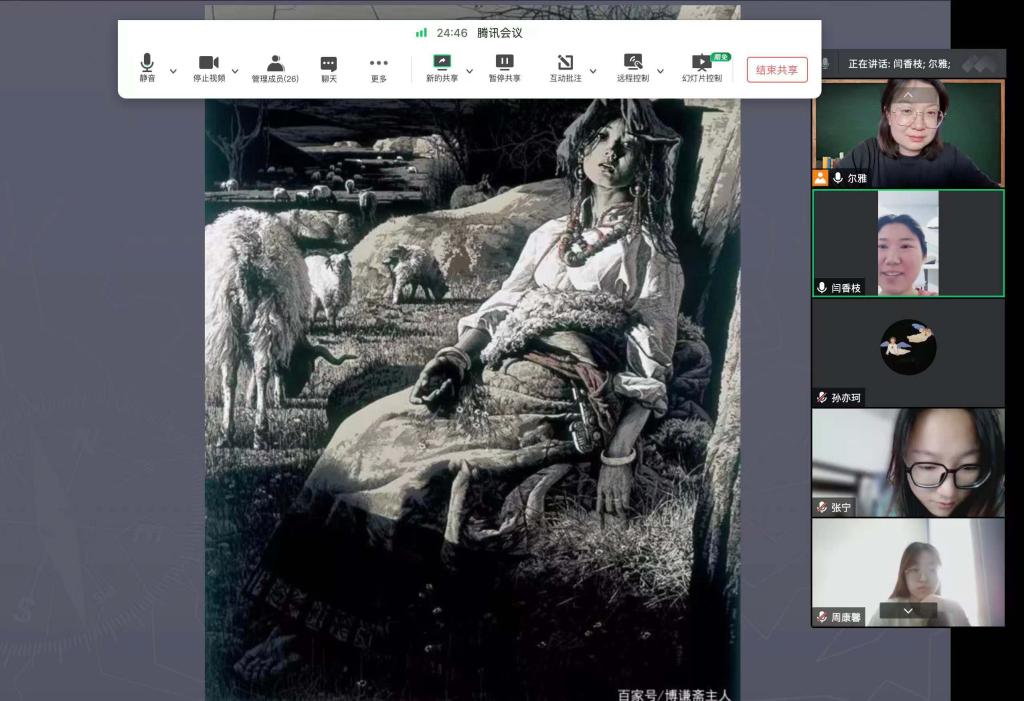
Task: Mute the microphone (静音)
Action: point(147,68)
